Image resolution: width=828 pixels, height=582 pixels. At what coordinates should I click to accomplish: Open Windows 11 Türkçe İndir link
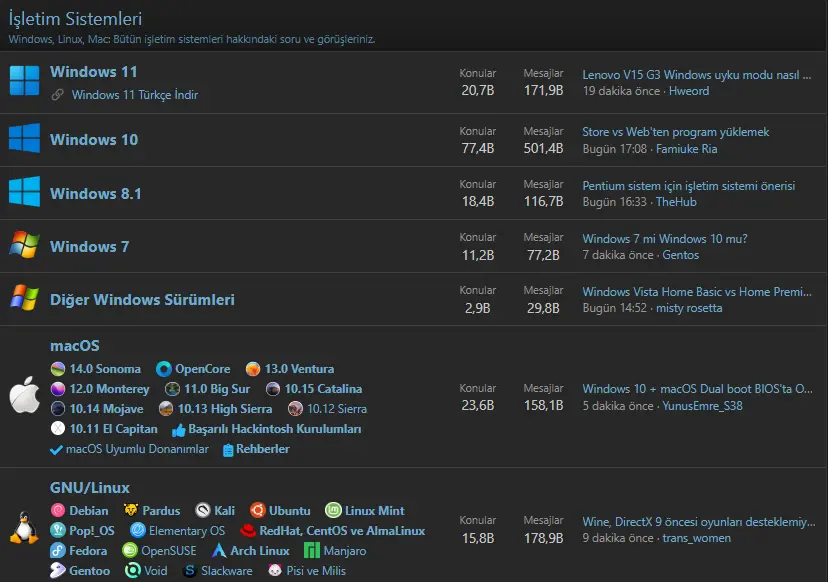tap(135, 95)
